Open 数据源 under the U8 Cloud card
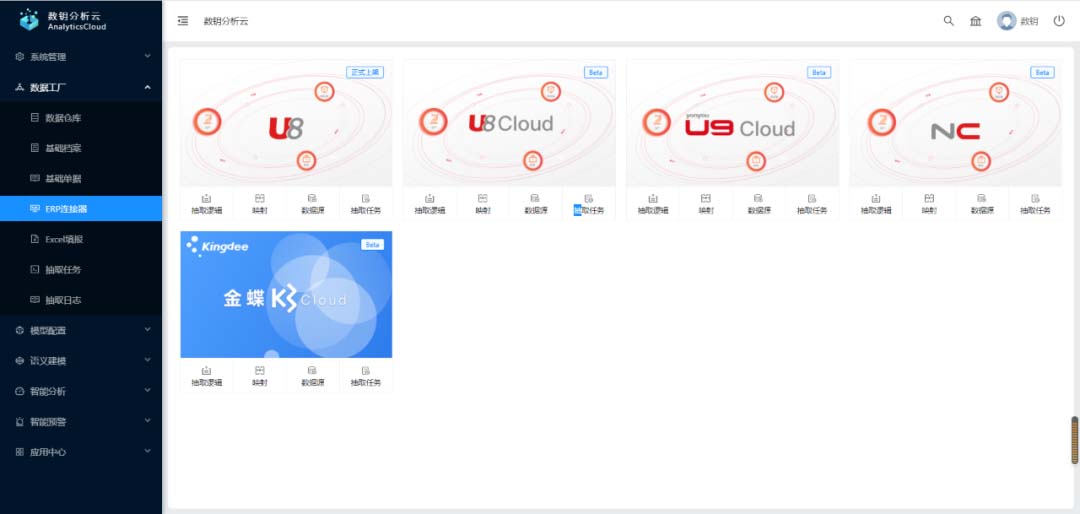This screenshot has width=1080, height=514. tap(536, 204)
